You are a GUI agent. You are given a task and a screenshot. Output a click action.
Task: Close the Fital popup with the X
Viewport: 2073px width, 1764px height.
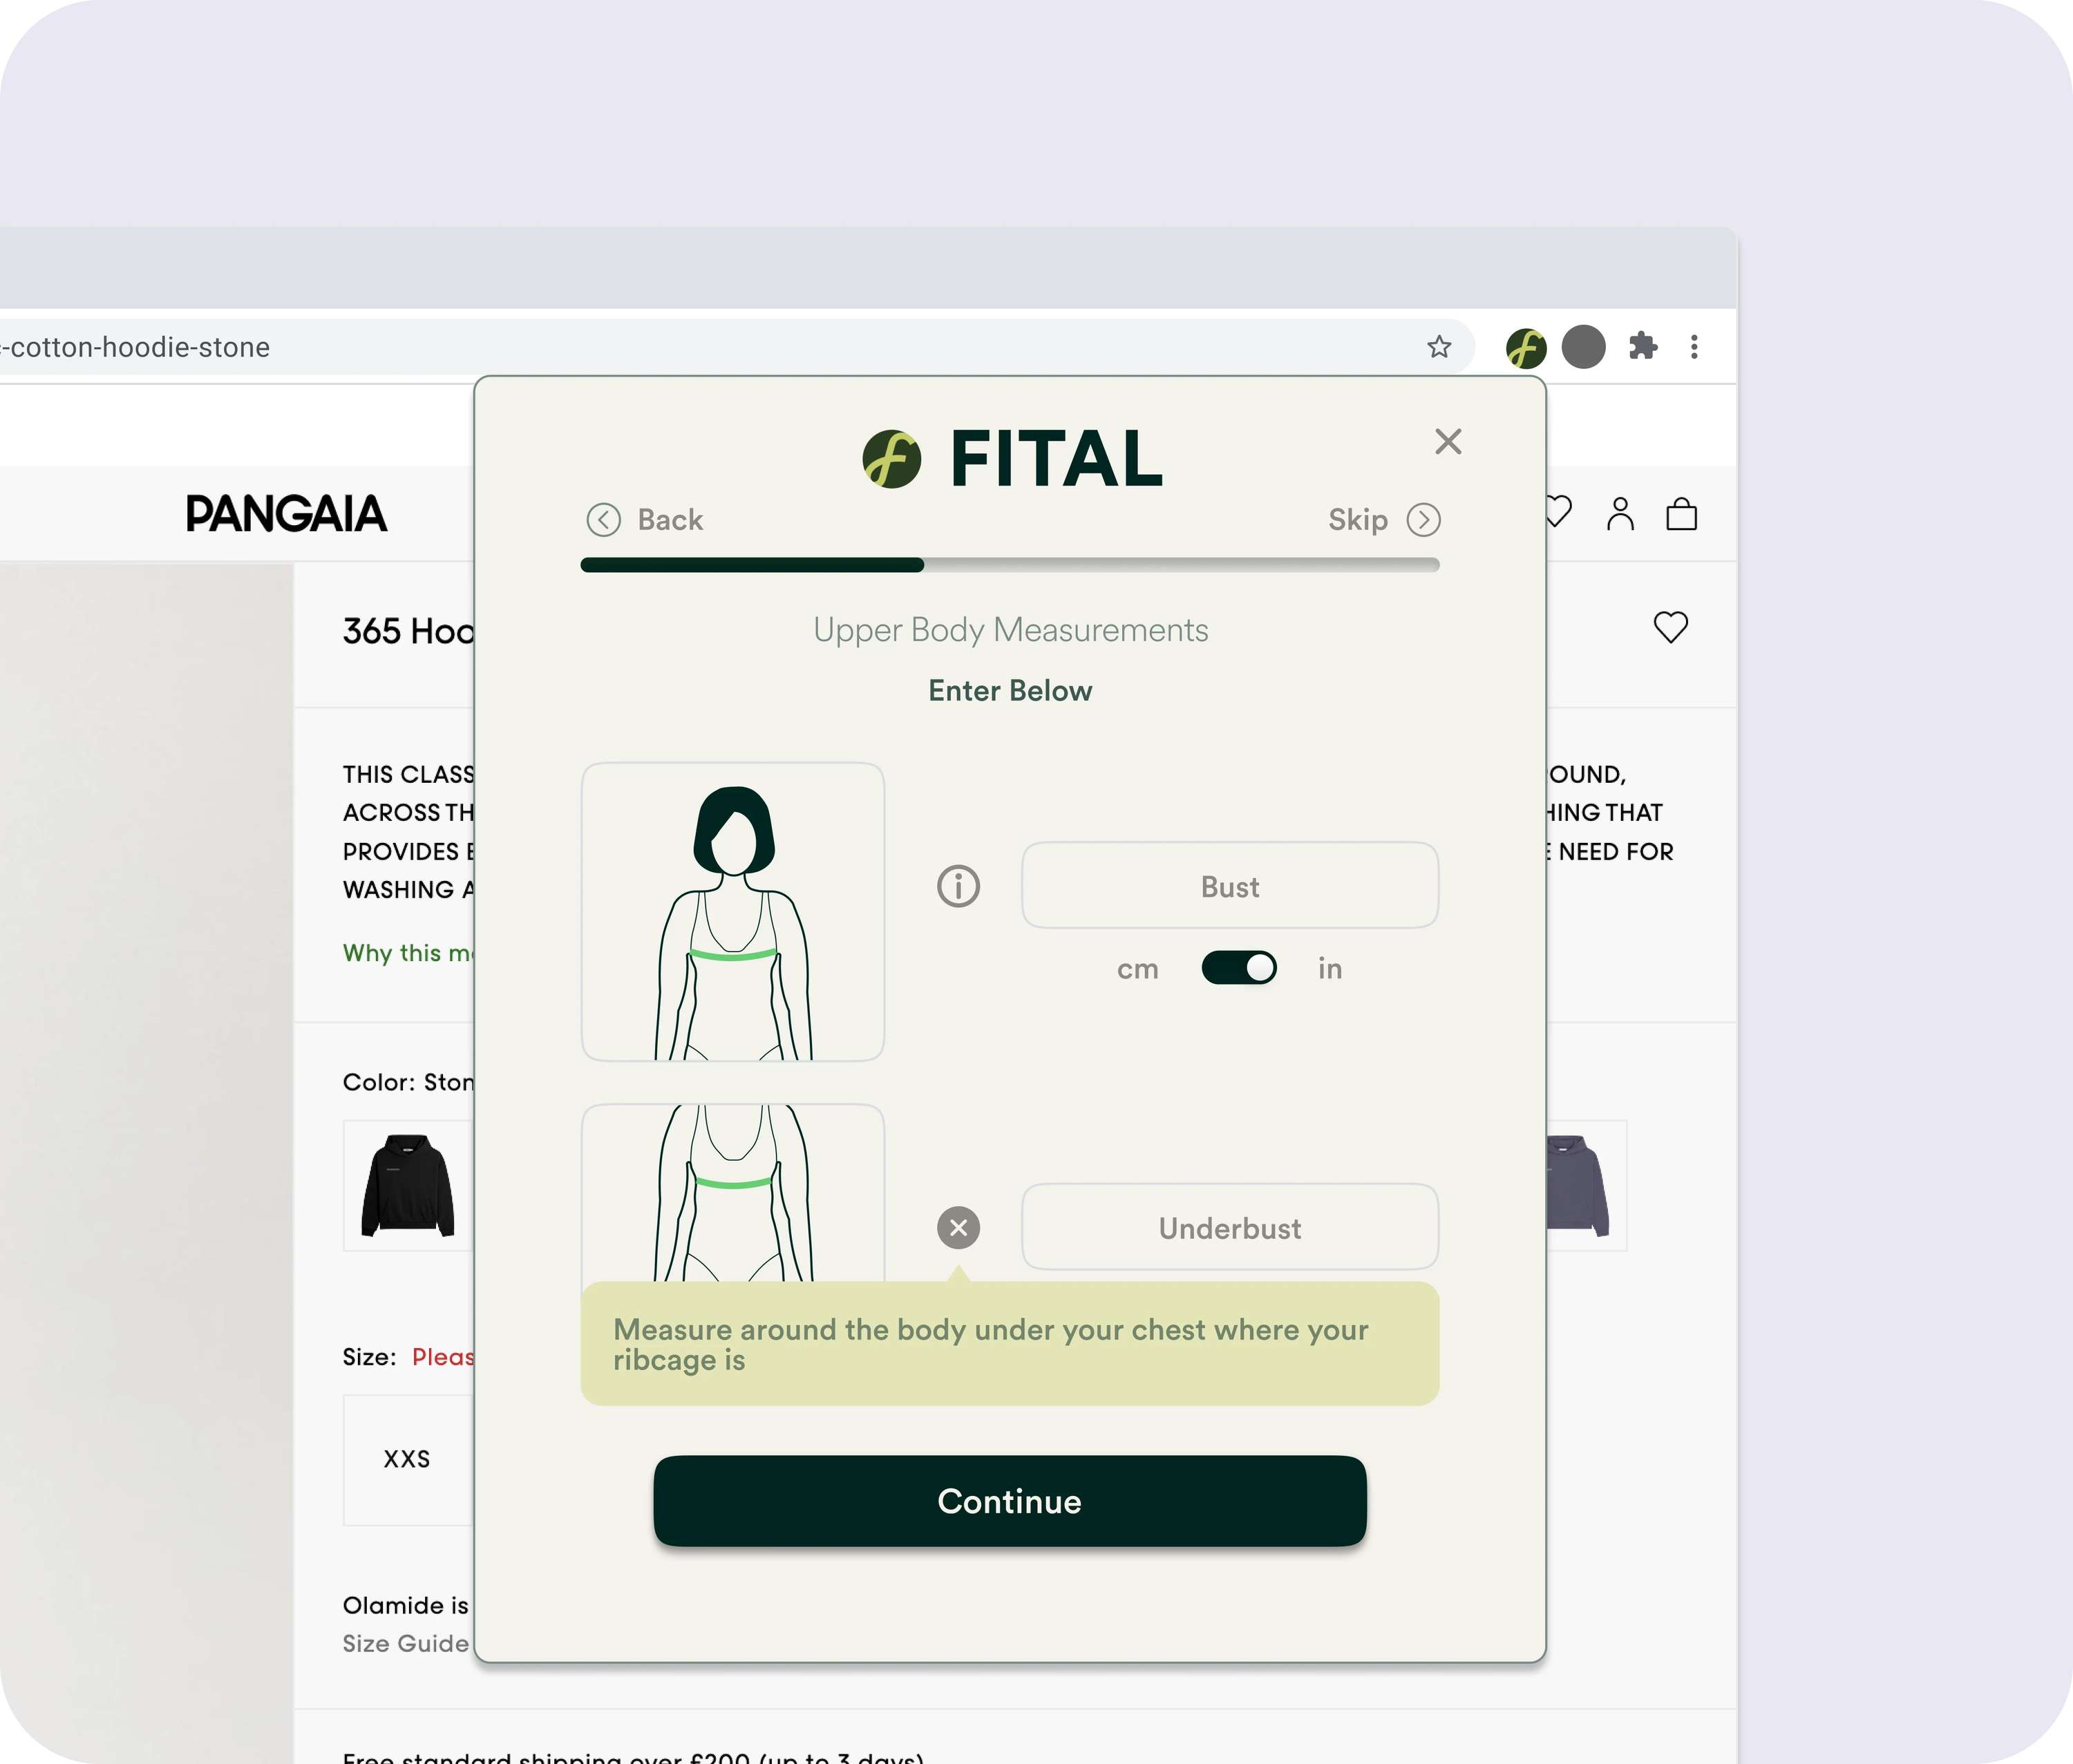1447,441
